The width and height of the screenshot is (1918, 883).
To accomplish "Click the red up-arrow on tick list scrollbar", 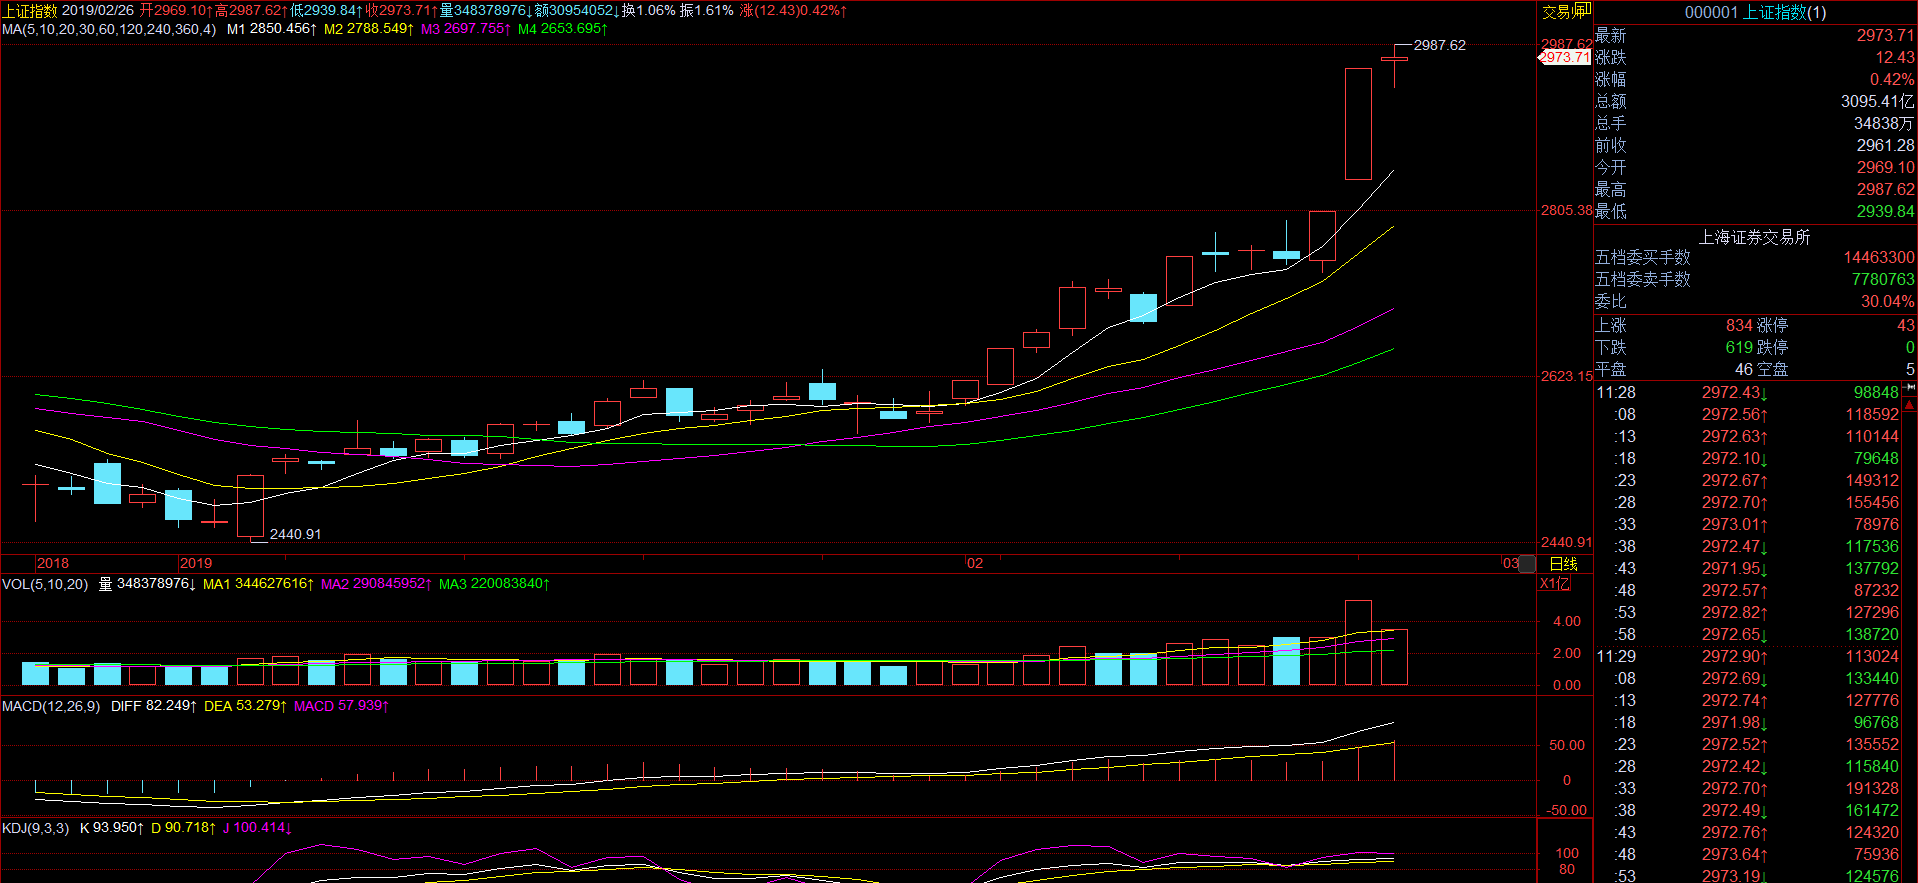I will coord(1910,405).
